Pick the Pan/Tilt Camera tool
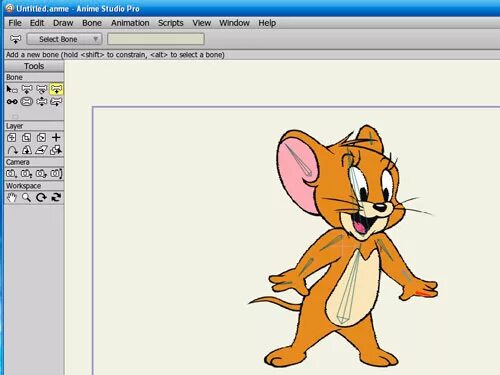The height and width of the screenshot is (375, 500). click(x=56, y=174)
